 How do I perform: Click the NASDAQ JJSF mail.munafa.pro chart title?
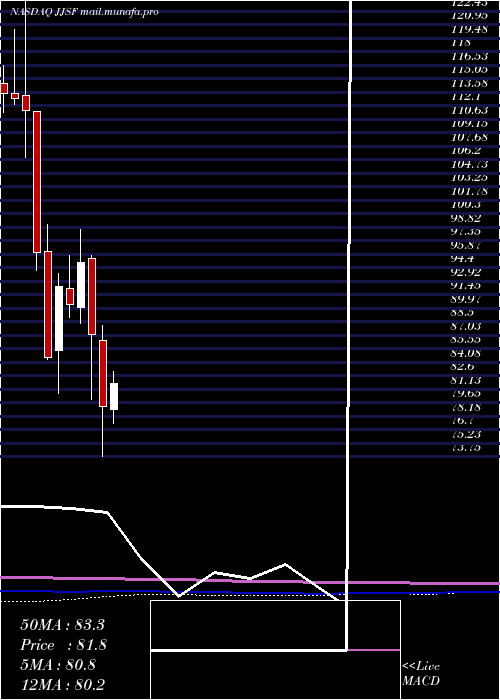pos(84,12)
